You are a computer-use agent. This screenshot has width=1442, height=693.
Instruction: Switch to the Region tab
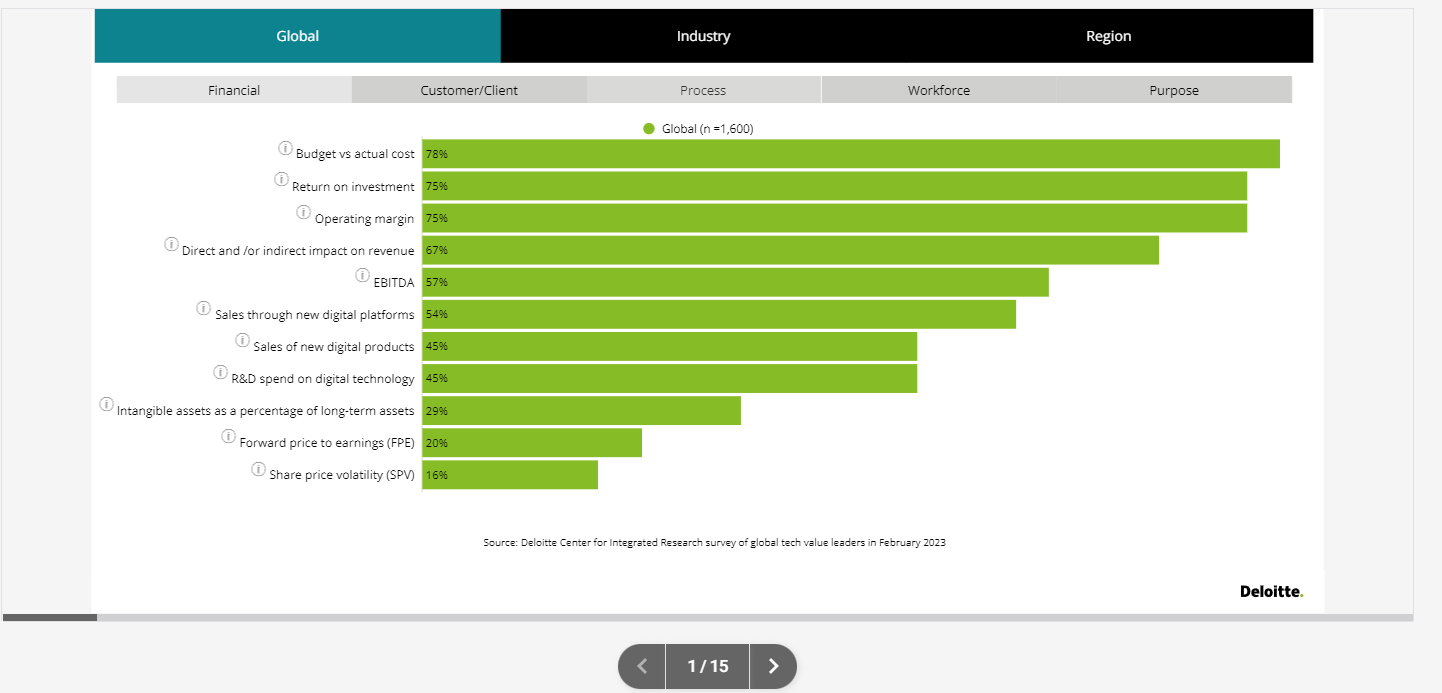(x=1108, y=36)
